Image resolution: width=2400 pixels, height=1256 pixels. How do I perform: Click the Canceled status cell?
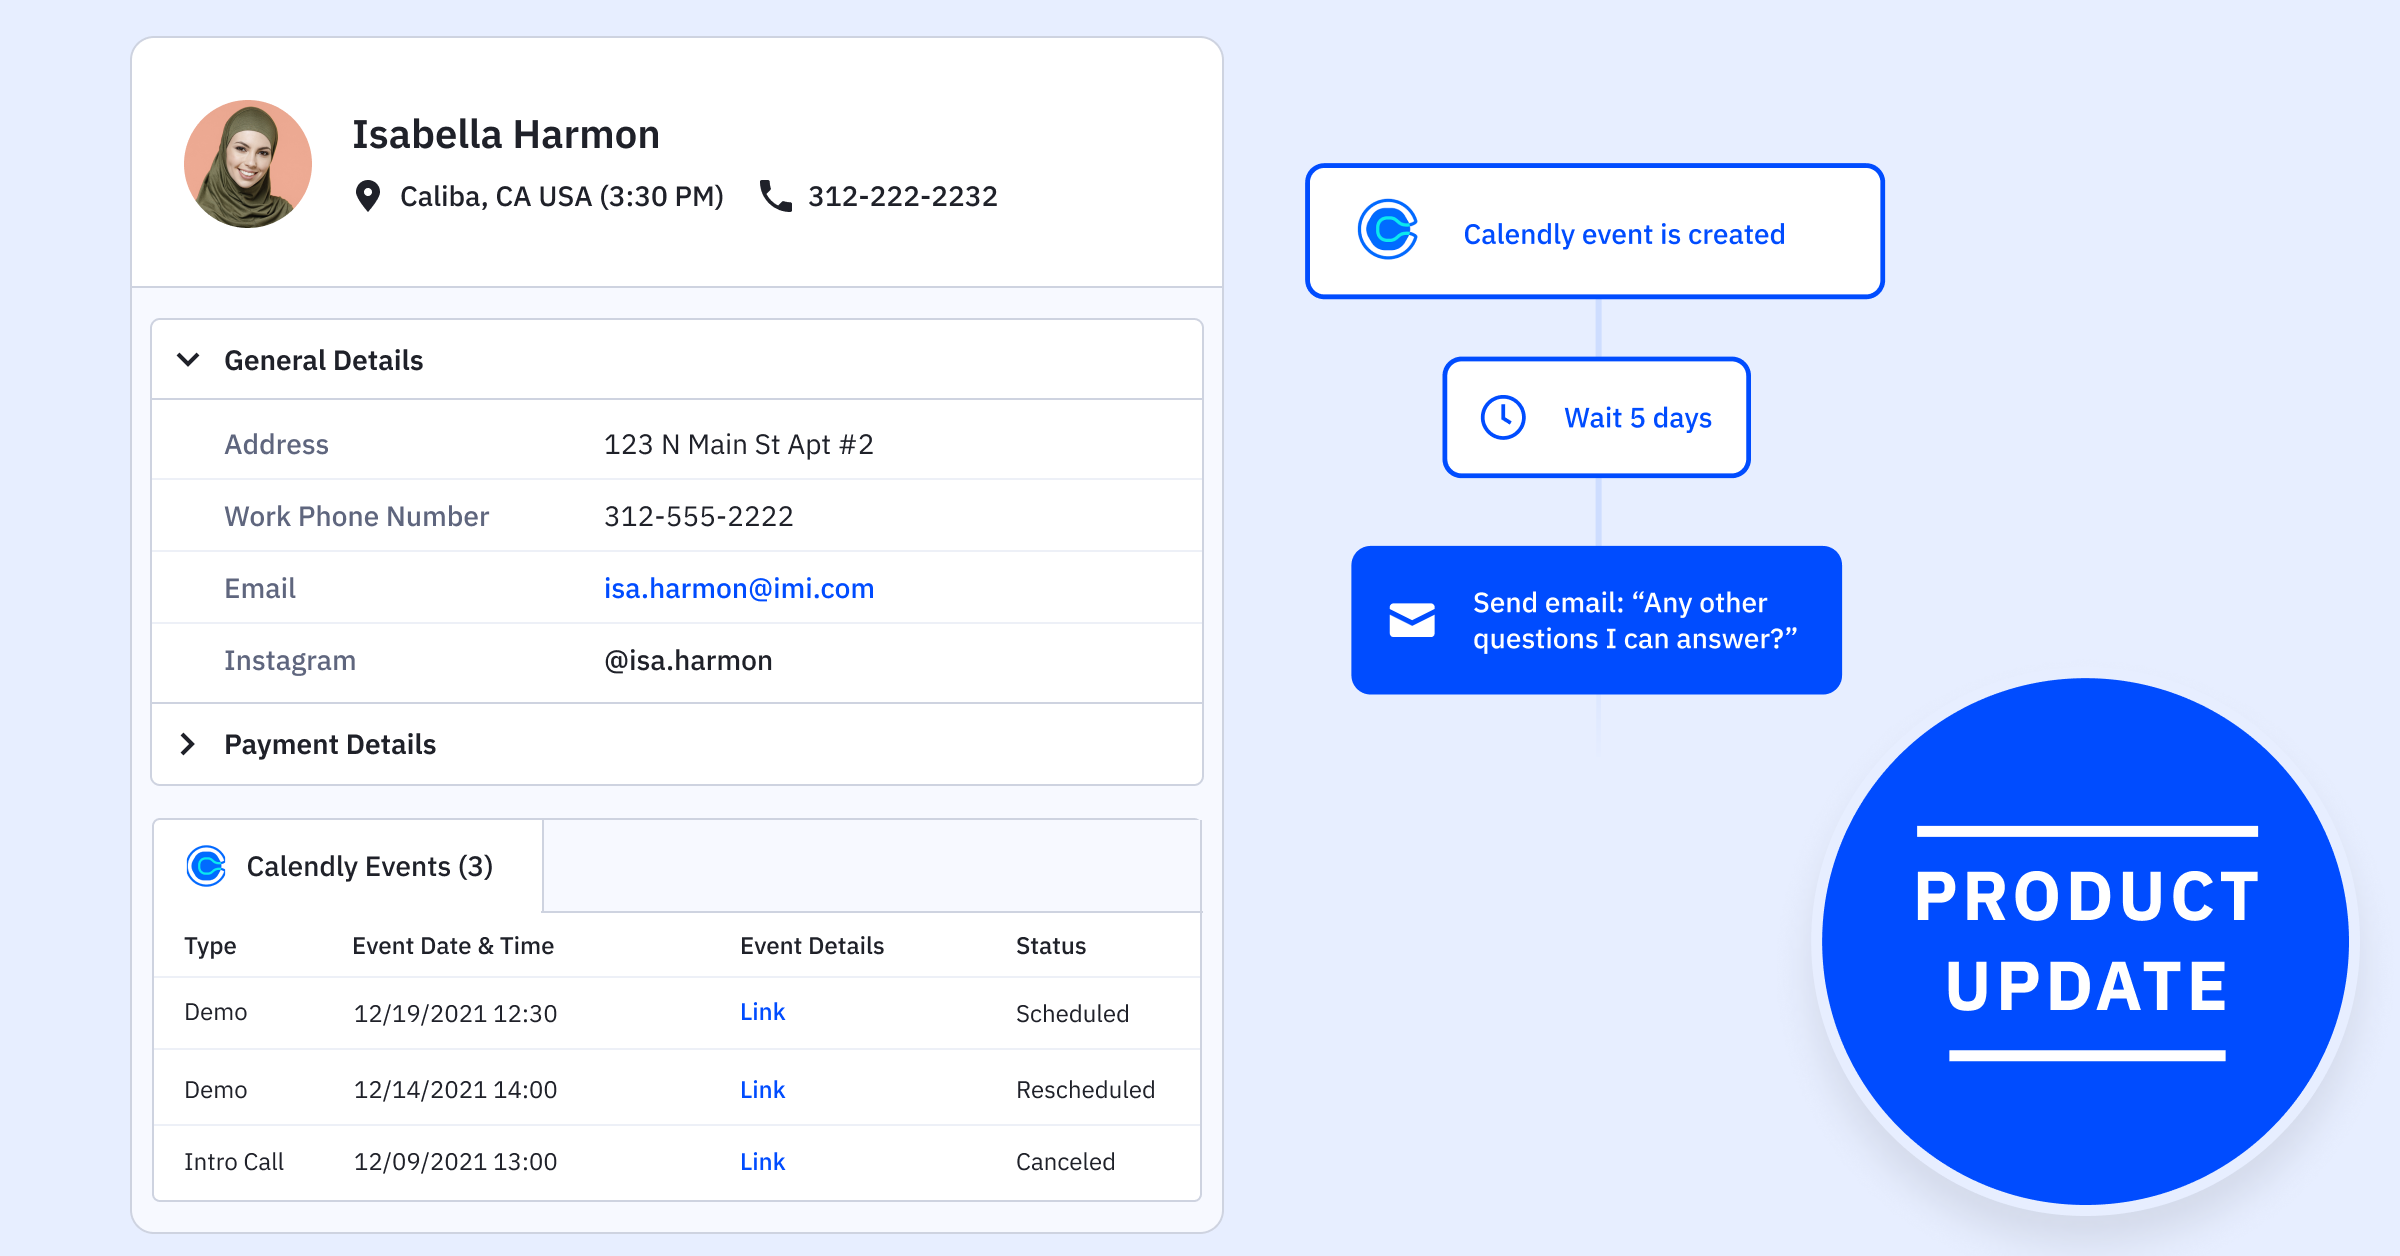point(1065,1162)
